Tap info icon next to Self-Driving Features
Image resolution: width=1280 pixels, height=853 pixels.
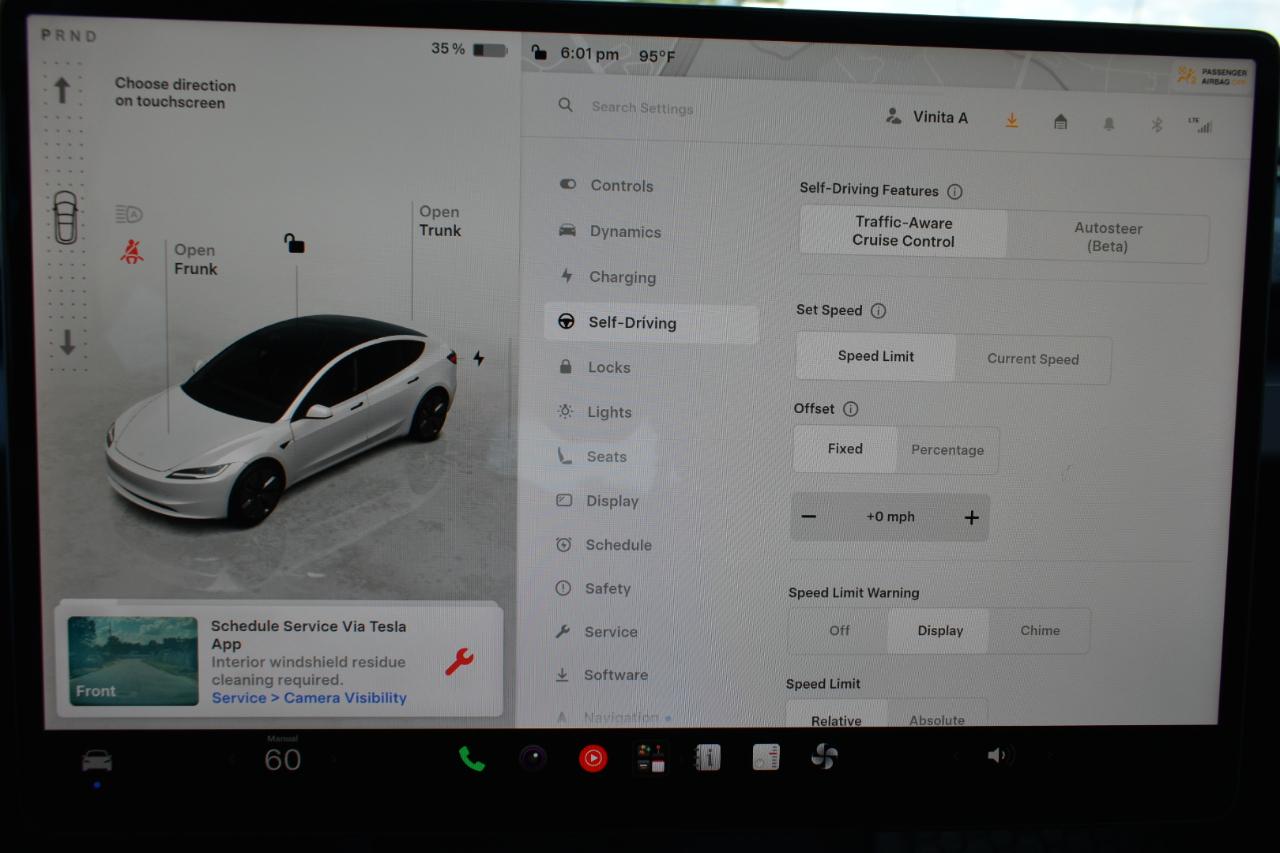pyautogui.click(x=955, y=191)
